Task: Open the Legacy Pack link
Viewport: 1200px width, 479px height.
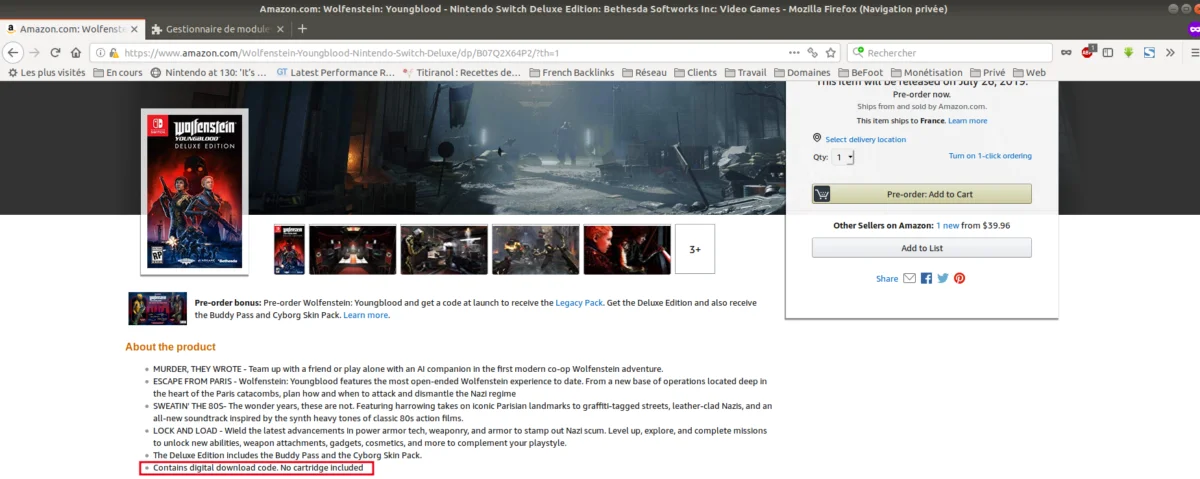Action: pyautogui.click(x=579, y=302)
